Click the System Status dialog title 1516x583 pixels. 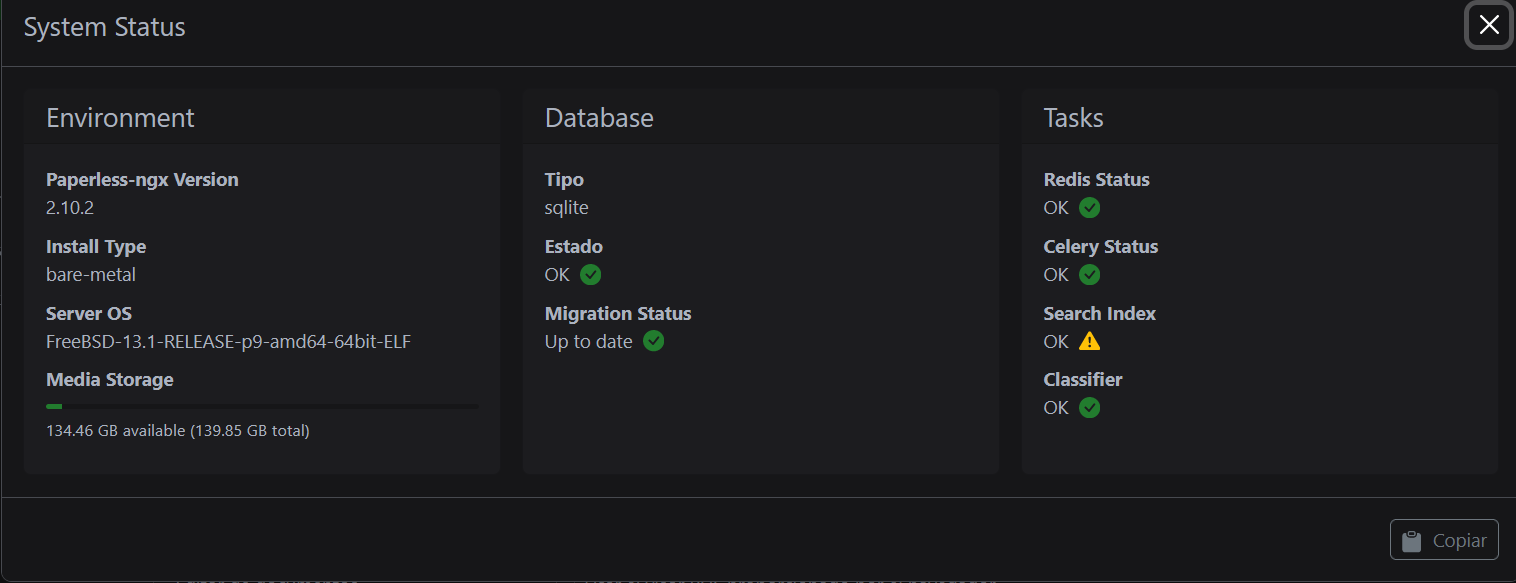click(105, 27)
